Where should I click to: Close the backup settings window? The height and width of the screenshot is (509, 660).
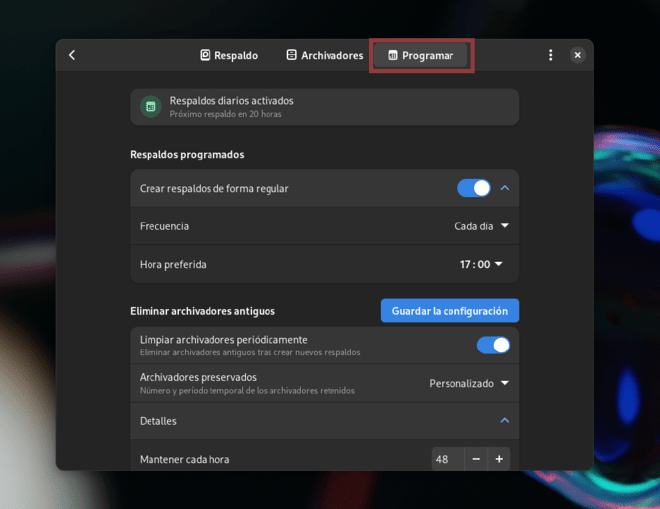coord(578,55)
